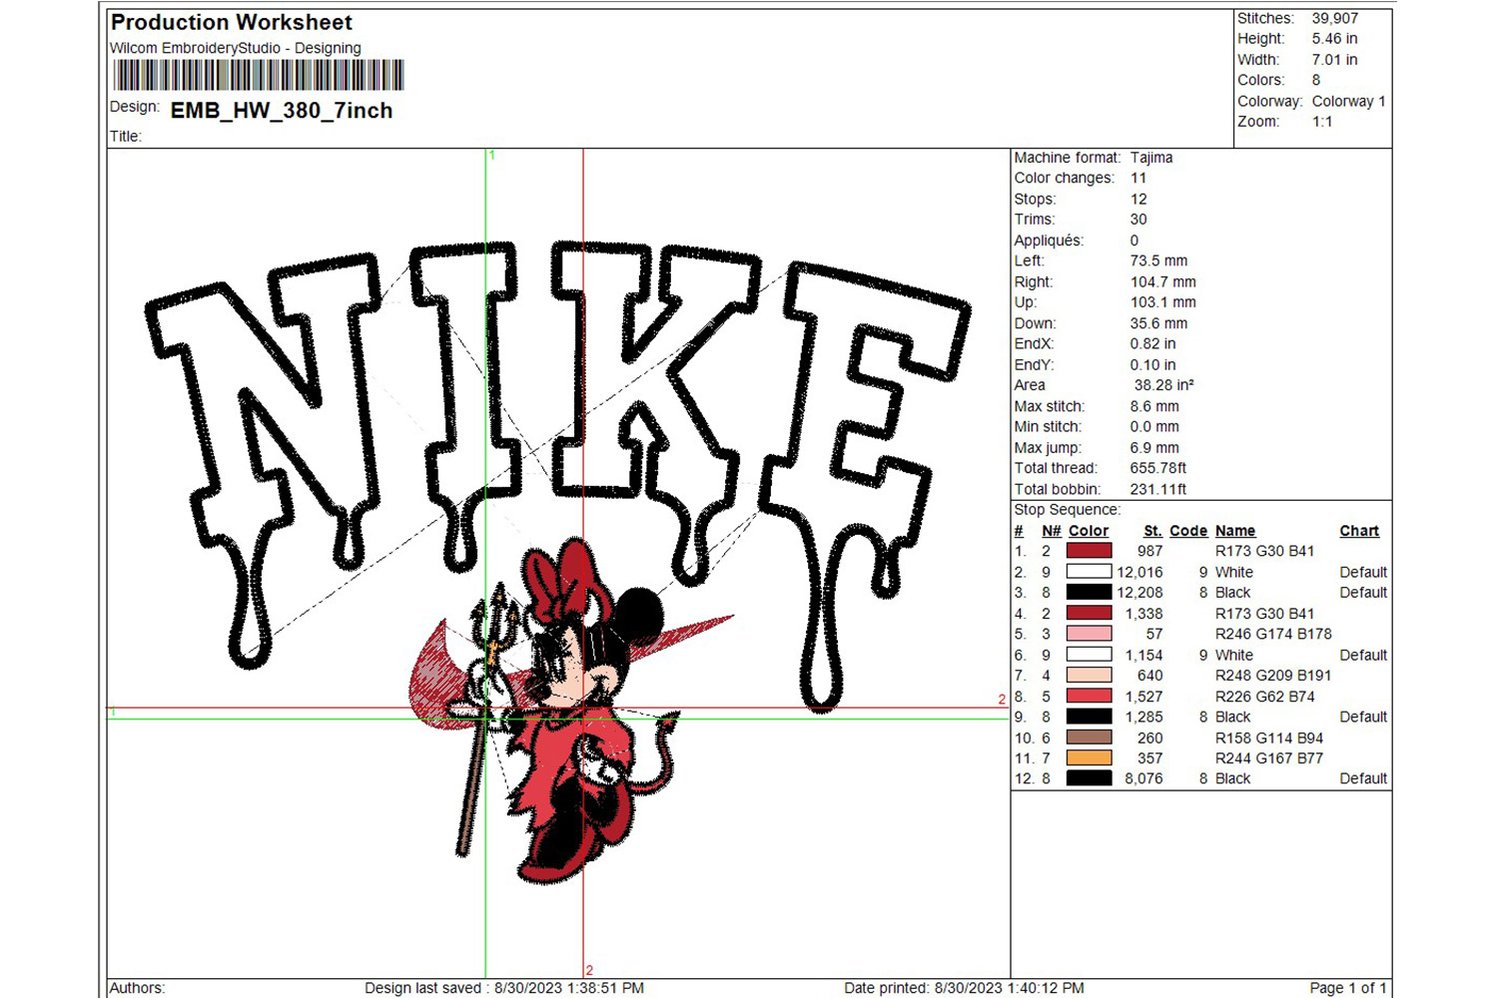
Task: Click the stitch count 987 in row 1
Action: tap(1150, 551)
